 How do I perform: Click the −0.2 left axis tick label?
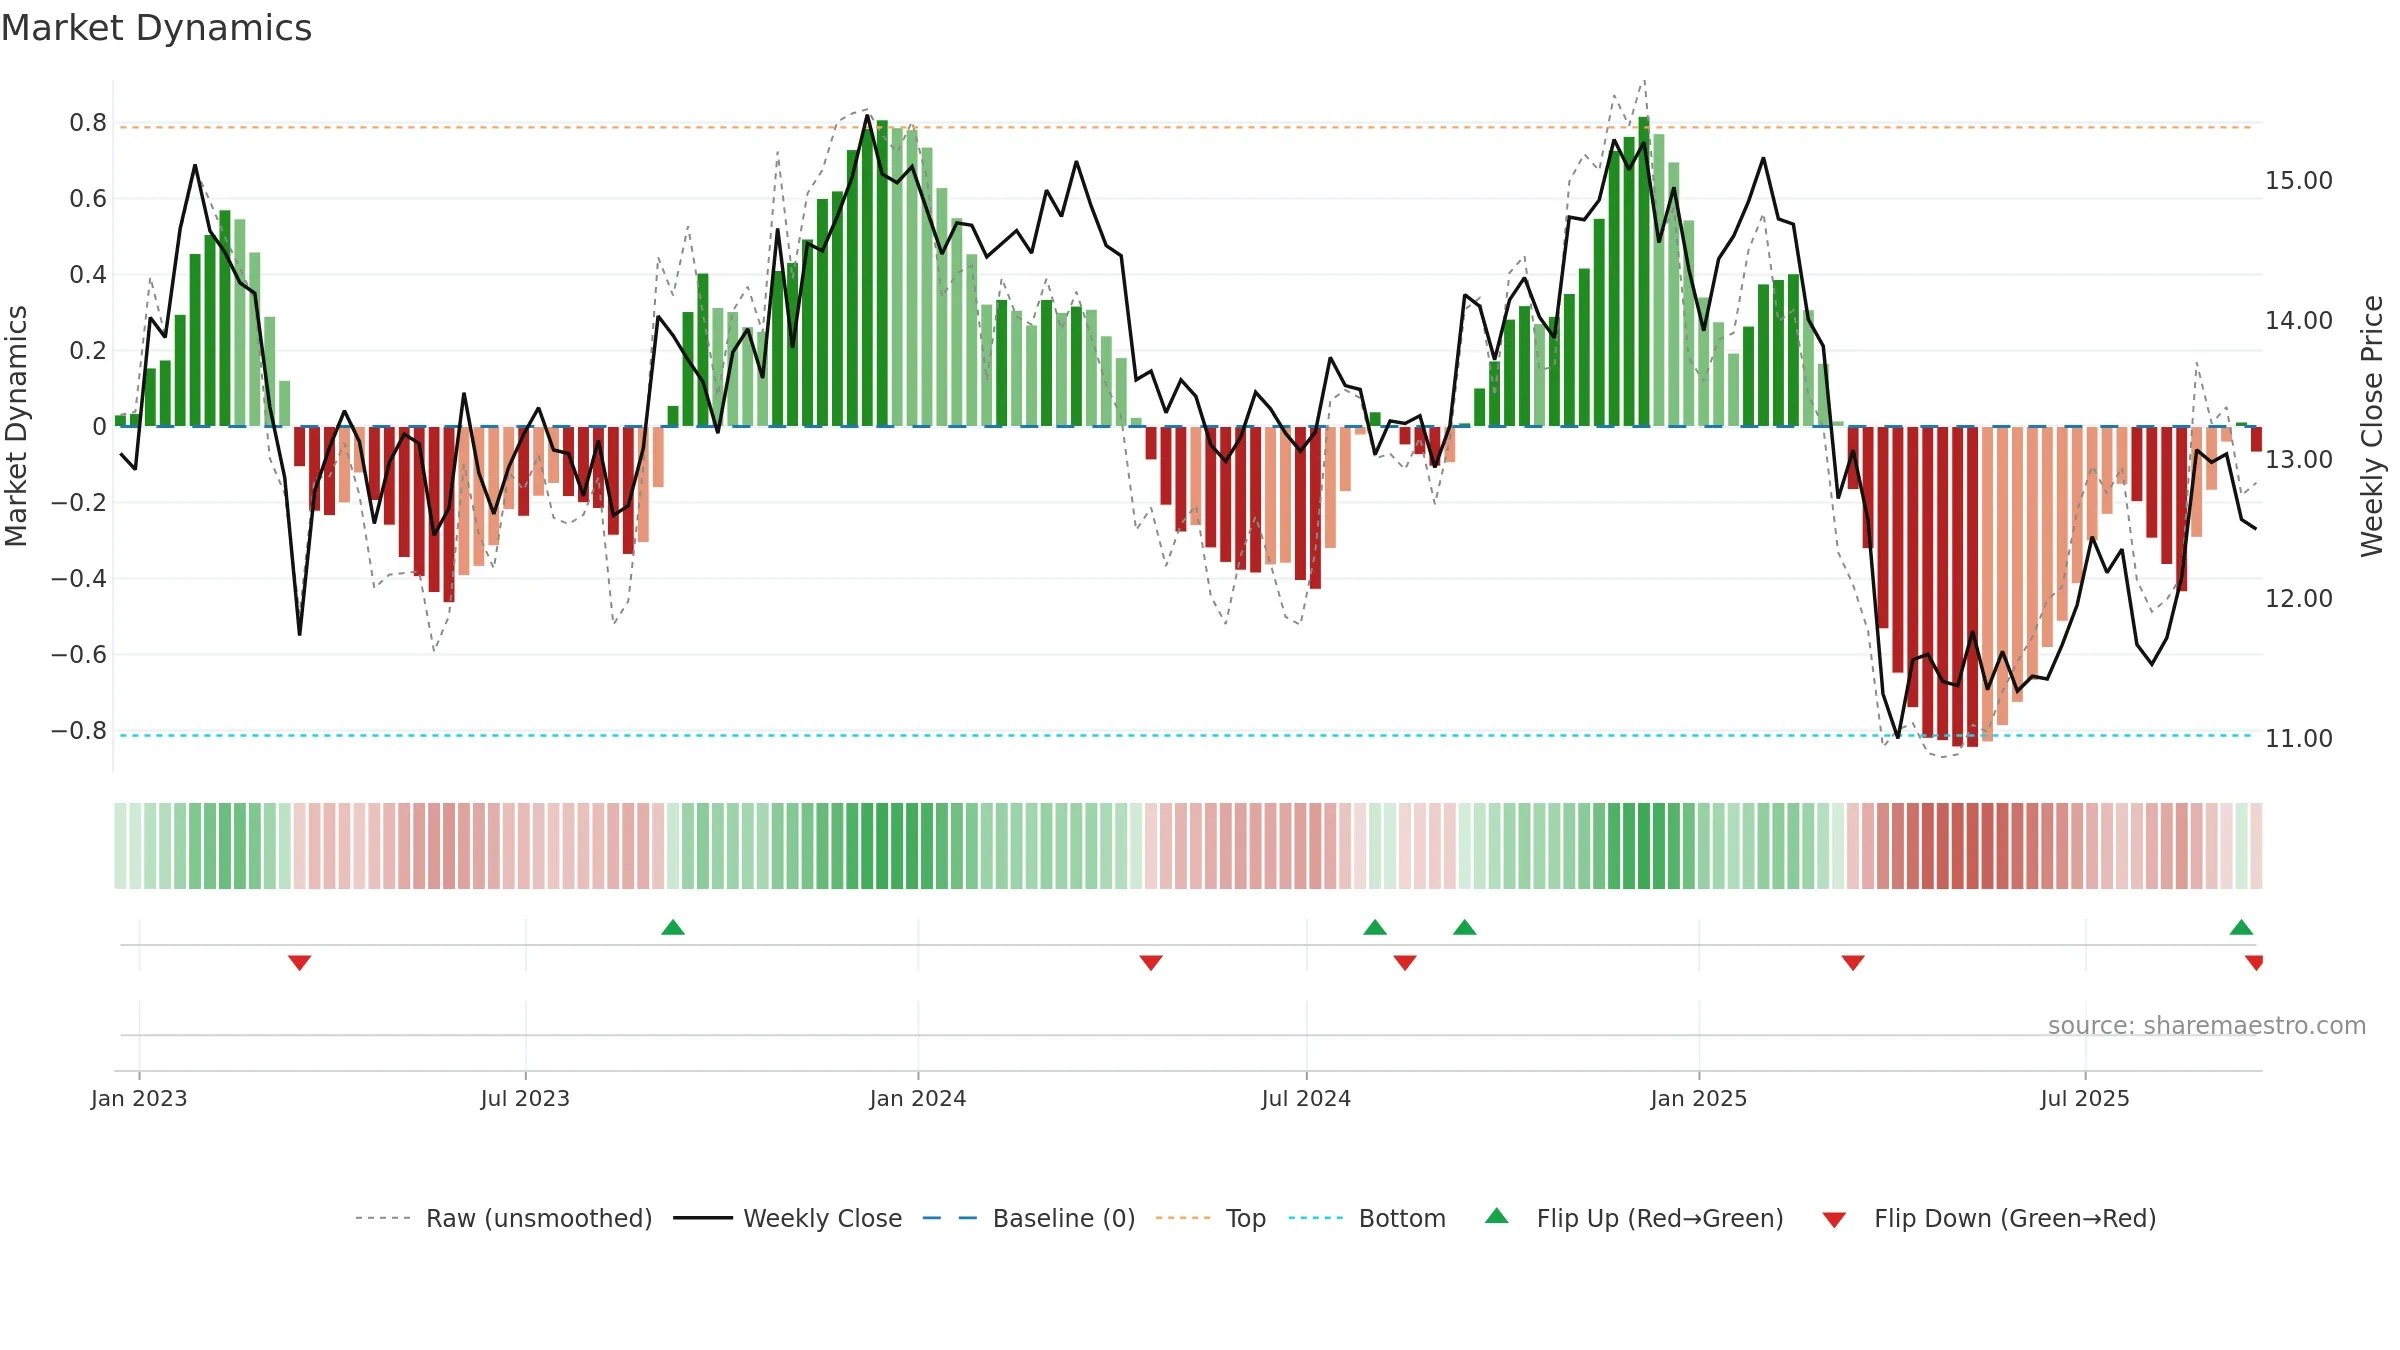(x=79, y=503)
